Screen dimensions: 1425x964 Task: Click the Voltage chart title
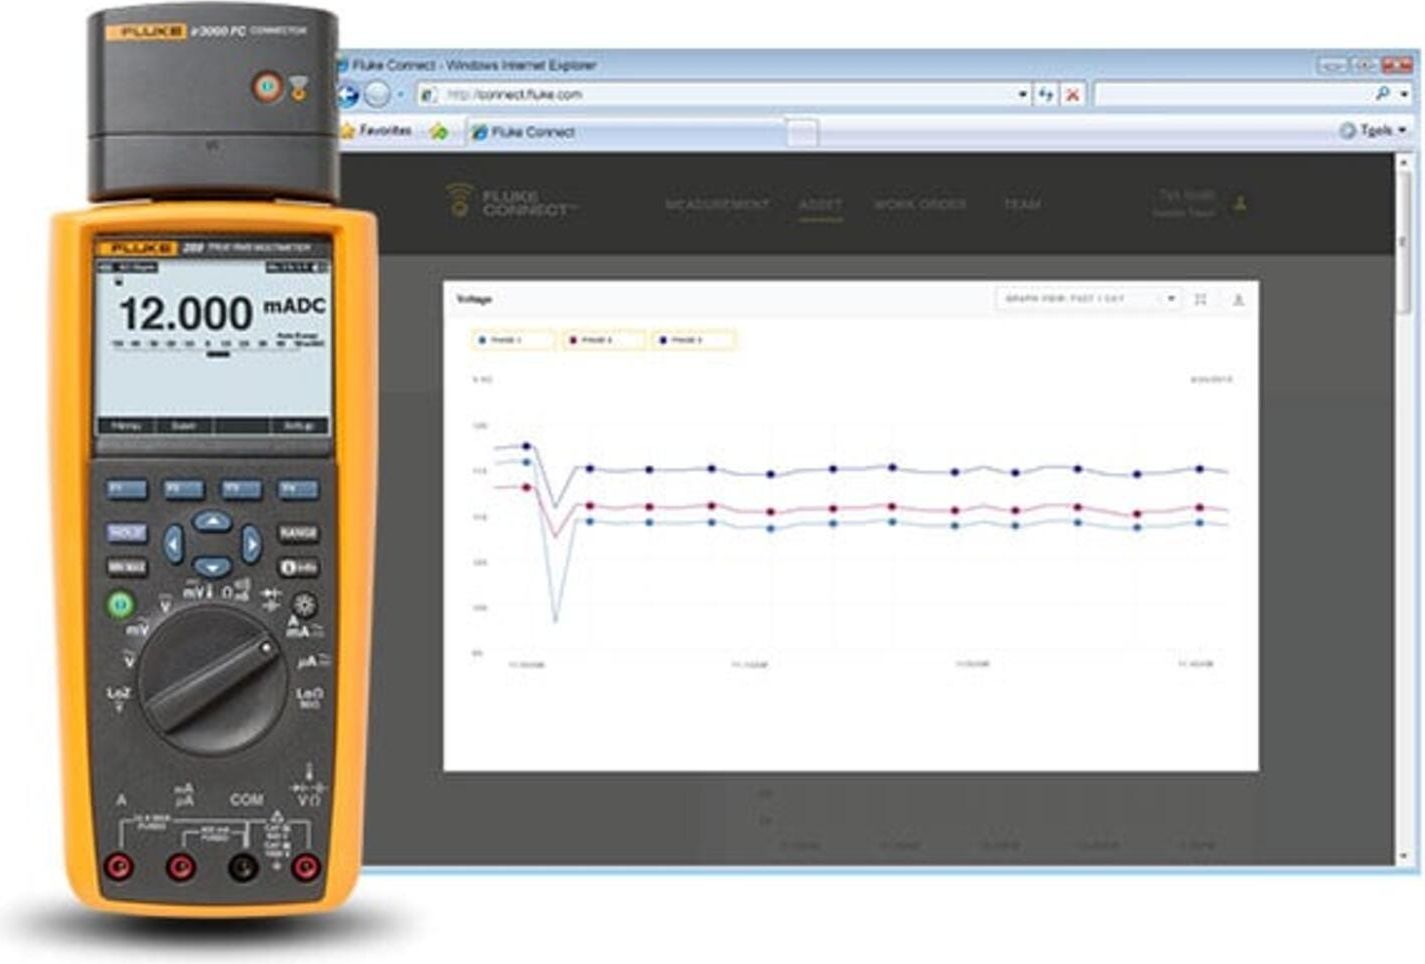(474, 299)
